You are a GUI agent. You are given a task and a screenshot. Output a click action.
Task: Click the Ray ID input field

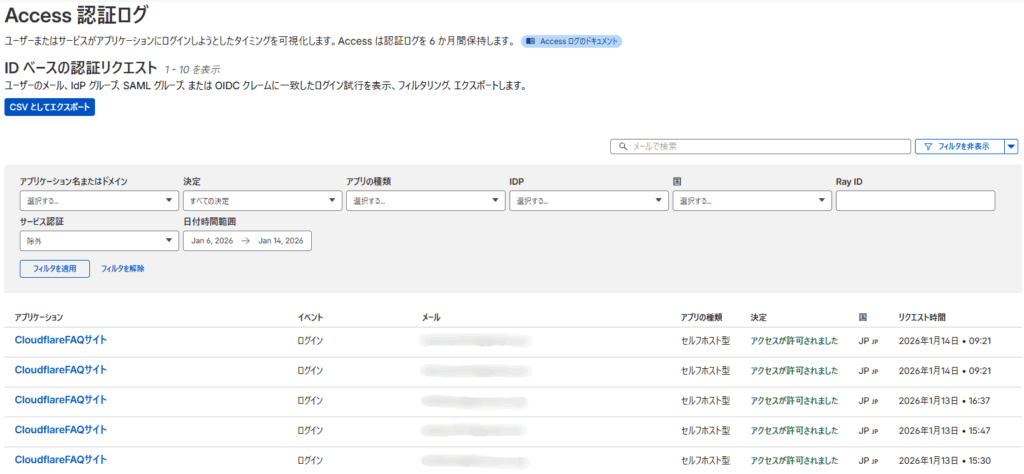click(915, 201)
